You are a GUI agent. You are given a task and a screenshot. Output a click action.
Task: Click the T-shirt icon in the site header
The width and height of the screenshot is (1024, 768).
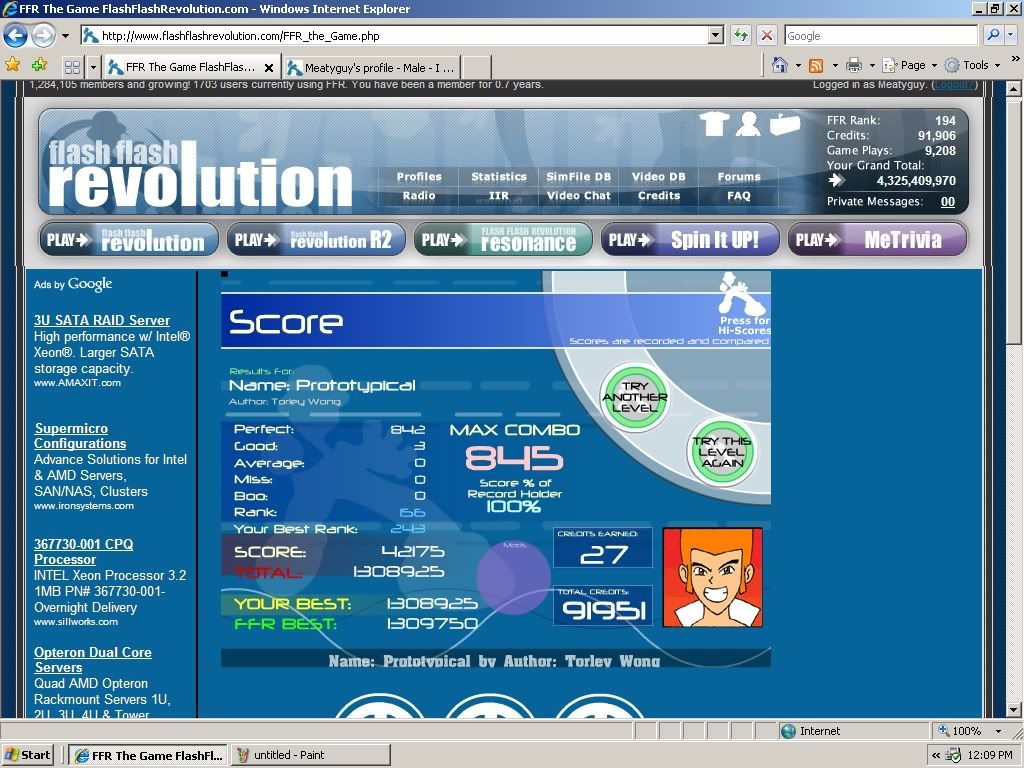click(712, 124)
